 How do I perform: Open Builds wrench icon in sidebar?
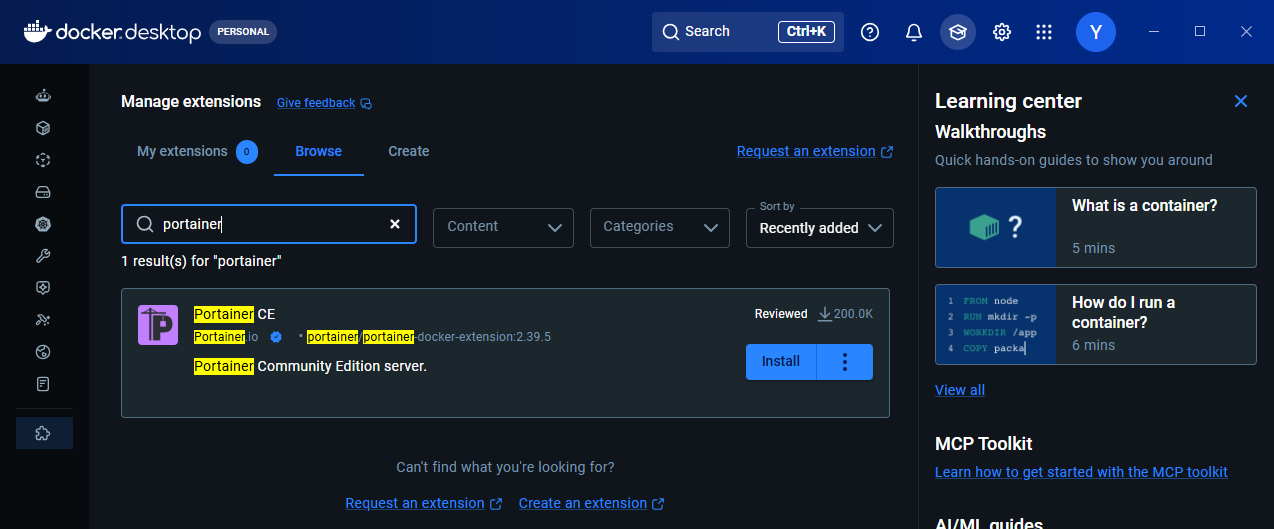pos(43,256)
